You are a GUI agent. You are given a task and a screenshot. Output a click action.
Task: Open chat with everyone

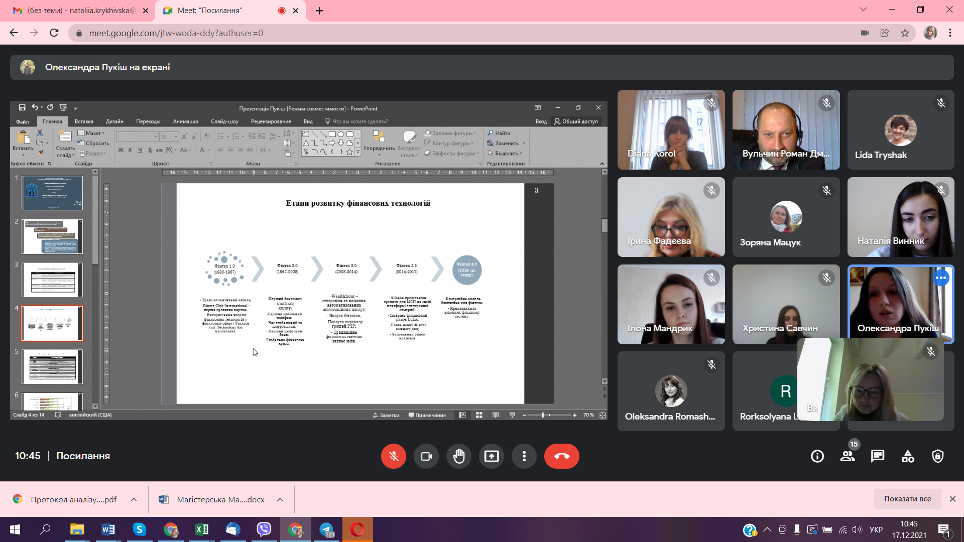point(877,456)
